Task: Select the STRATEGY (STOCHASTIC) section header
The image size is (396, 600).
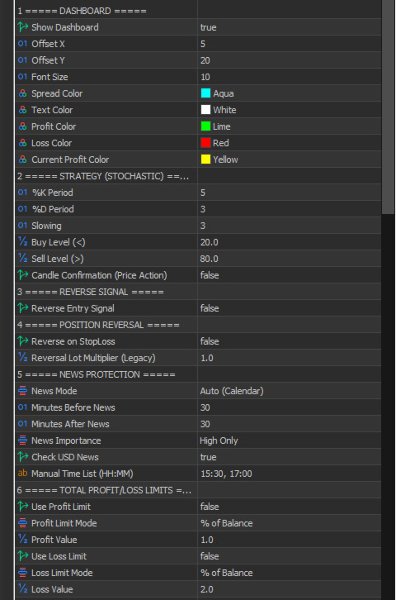Action: pos(198,176)
